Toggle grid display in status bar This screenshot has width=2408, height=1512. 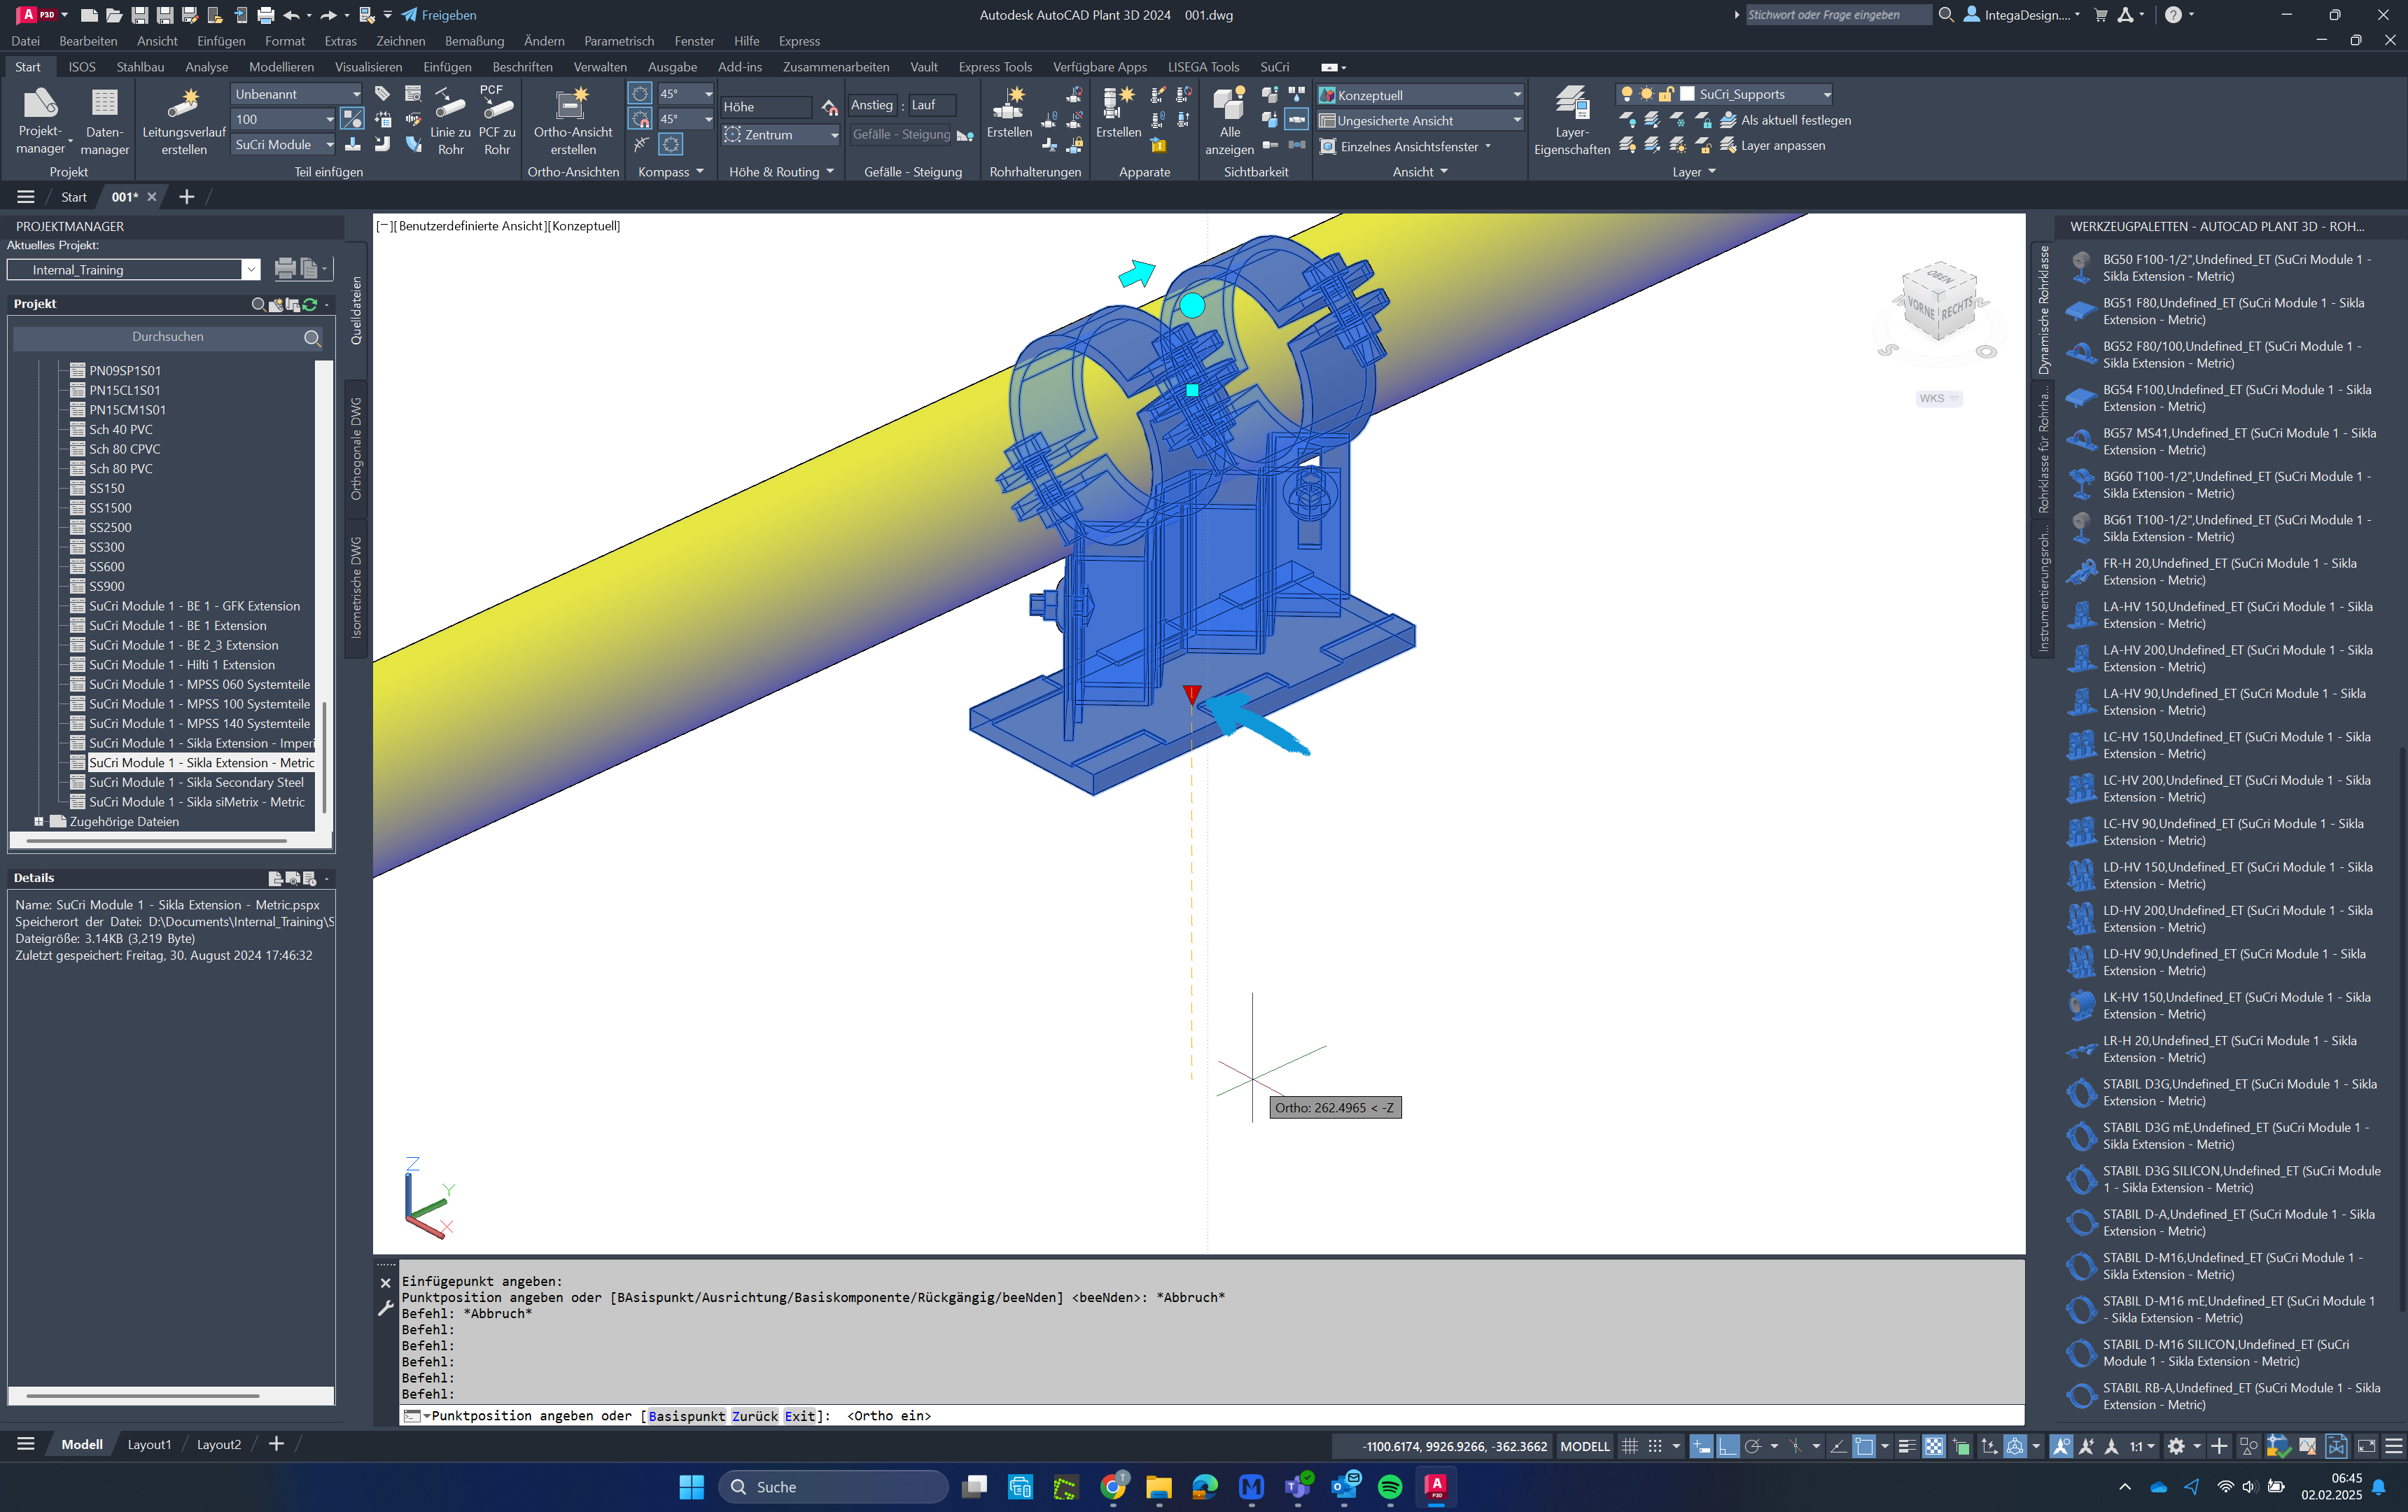click(1629, 1446)
